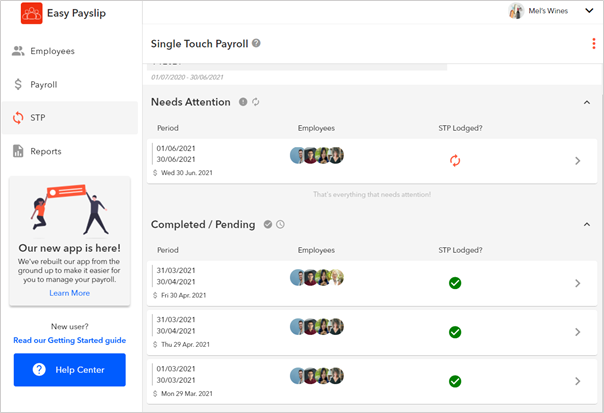
Task: Click the Easy Payslip logo icon
Action: [32, 13]
